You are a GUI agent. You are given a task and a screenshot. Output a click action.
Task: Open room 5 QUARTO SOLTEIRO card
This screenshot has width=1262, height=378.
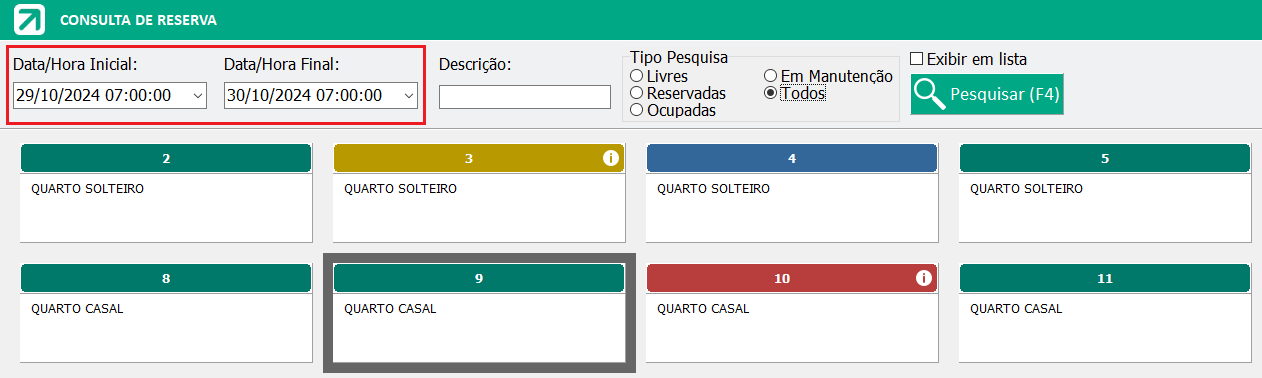(x=1105, y=193)
